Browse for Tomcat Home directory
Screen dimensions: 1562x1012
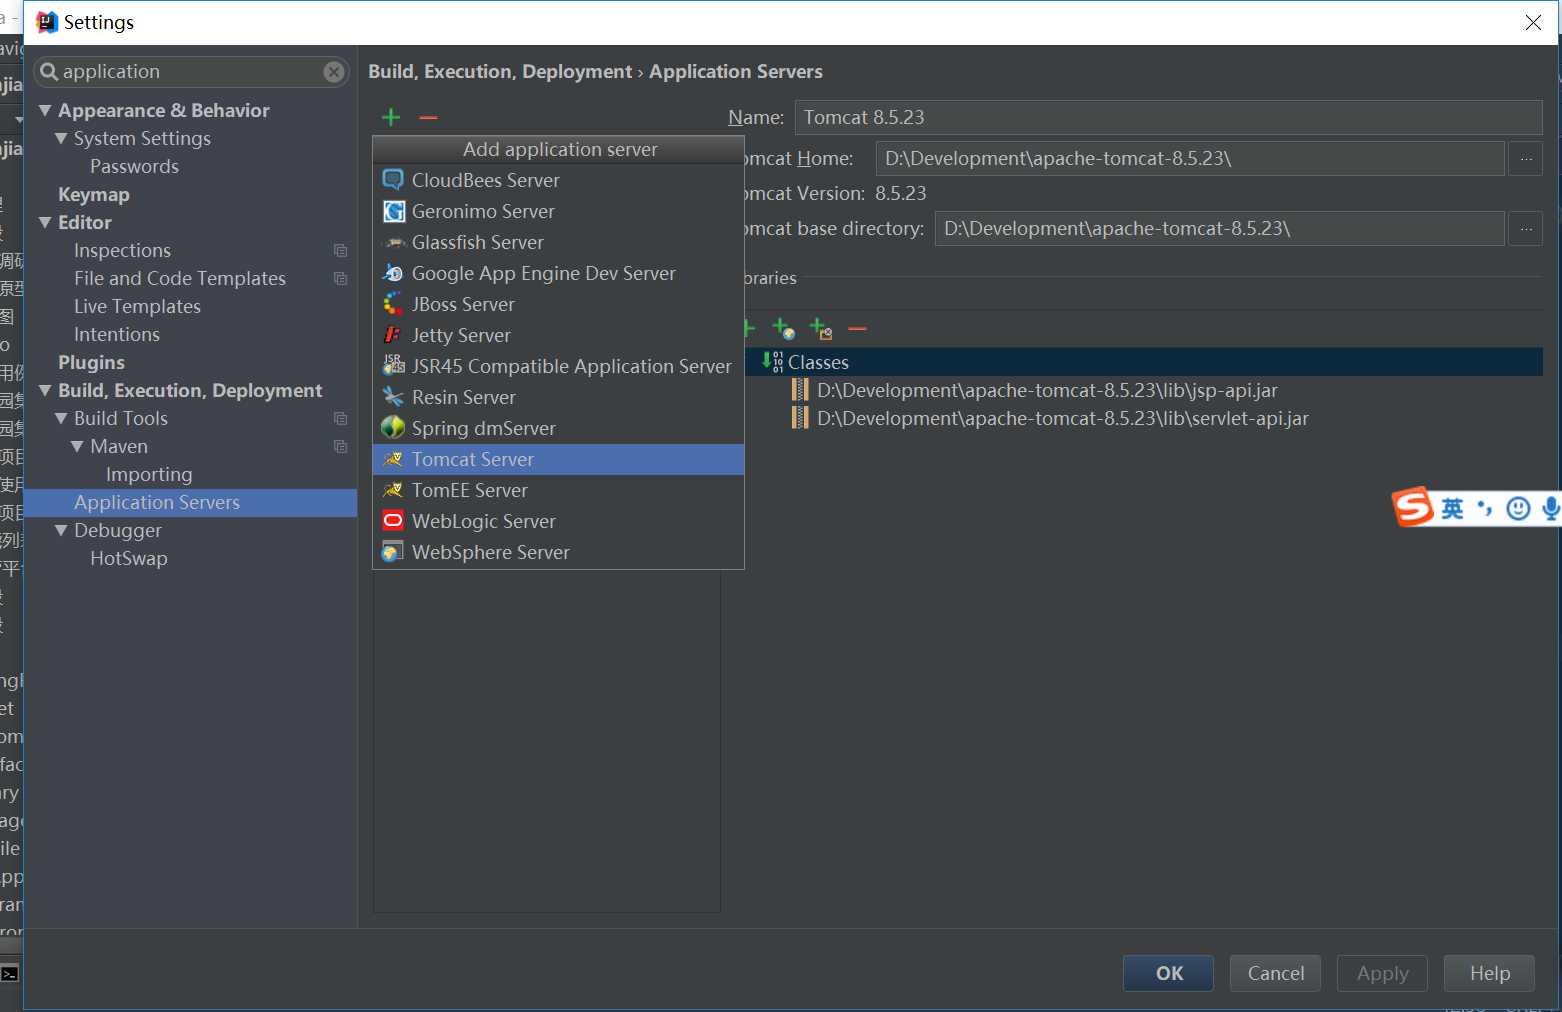(x=1526, y=158)
